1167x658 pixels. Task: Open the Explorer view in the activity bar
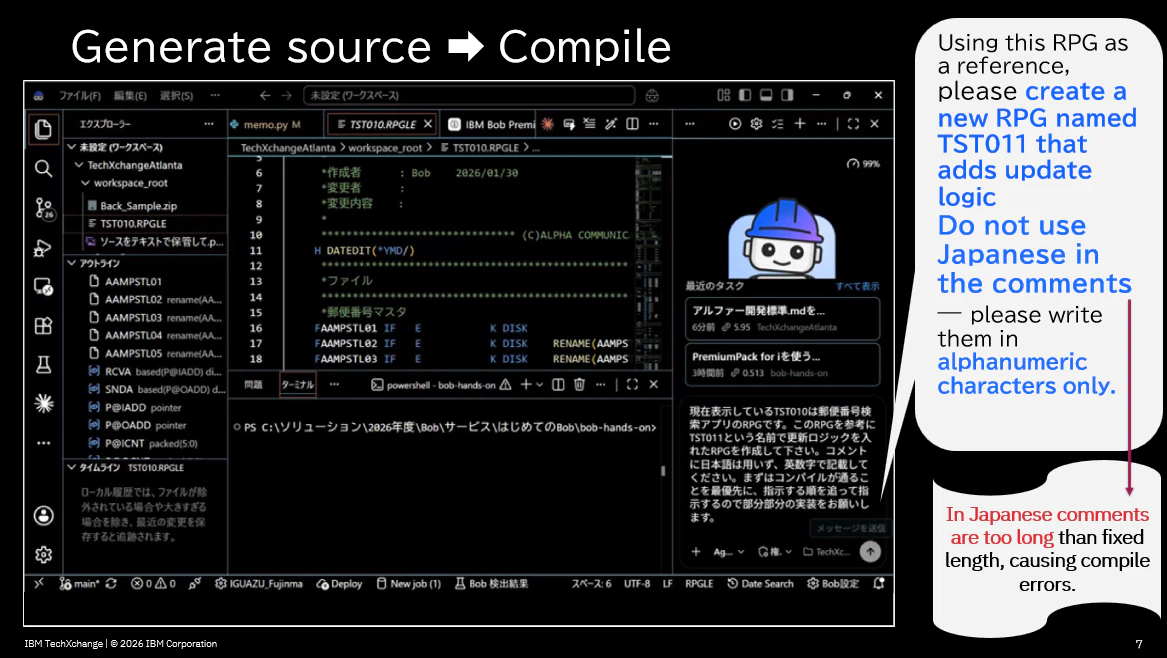pyautogui.click(x=43, y=129)
